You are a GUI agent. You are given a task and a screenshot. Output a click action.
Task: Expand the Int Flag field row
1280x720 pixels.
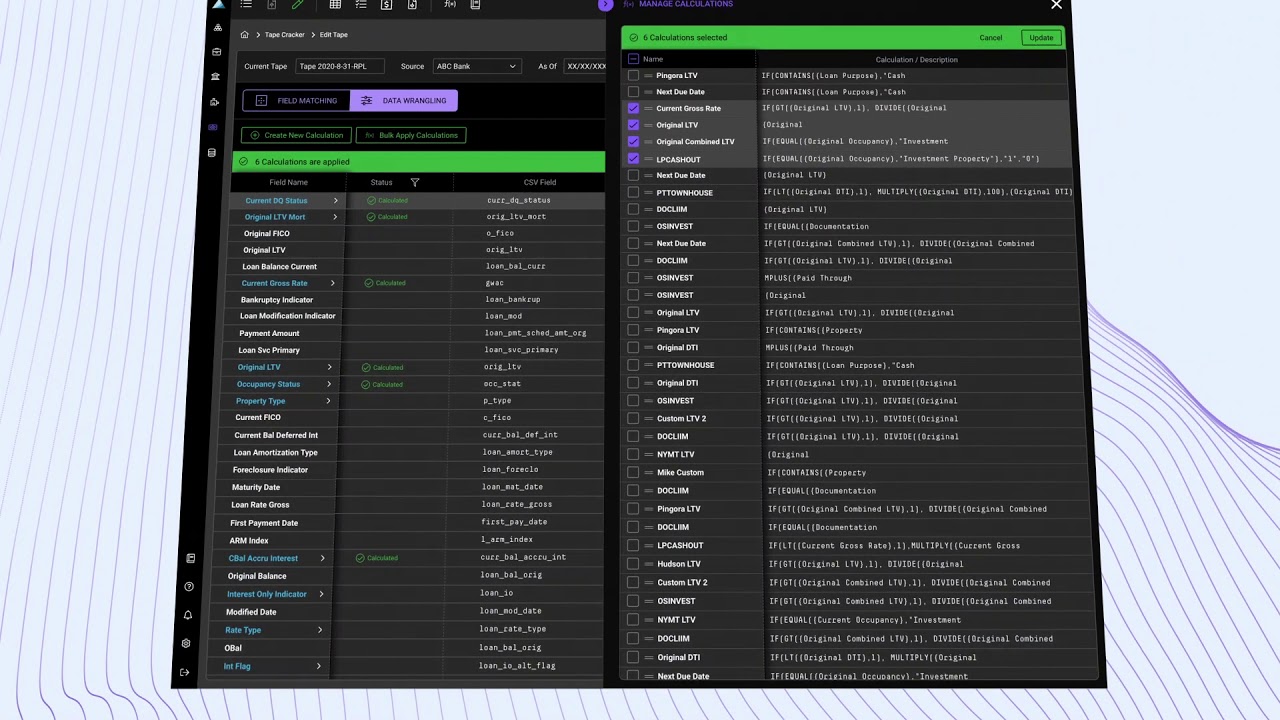(319, 666)
